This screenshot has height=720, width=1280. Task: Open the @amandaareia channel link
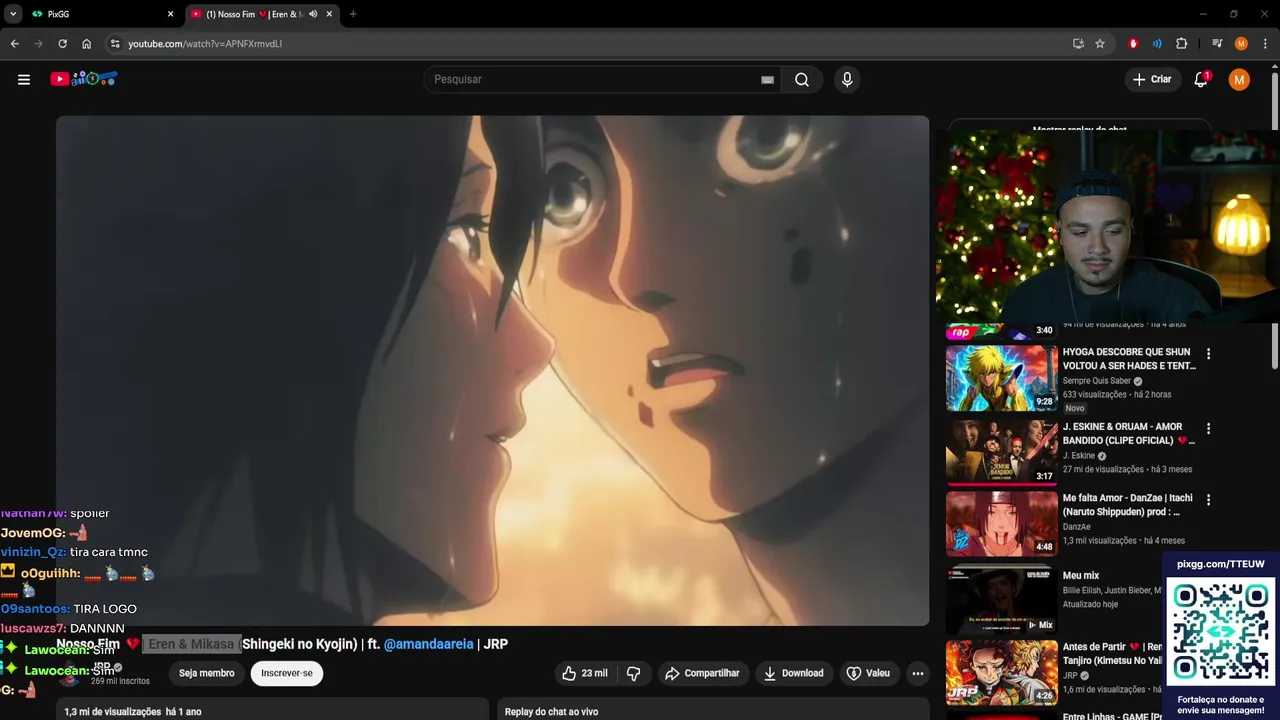(x=428, y=644)
